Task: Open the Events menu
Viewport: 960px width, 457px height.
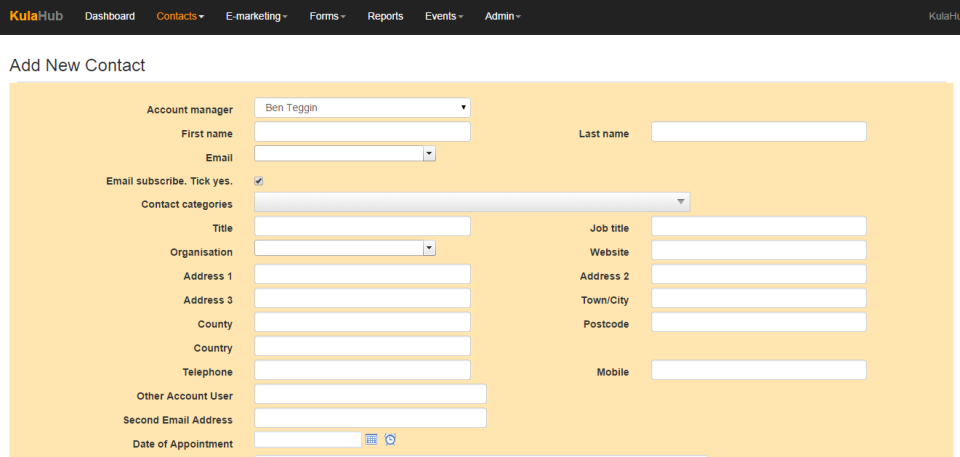Action: tap(444, 17)
